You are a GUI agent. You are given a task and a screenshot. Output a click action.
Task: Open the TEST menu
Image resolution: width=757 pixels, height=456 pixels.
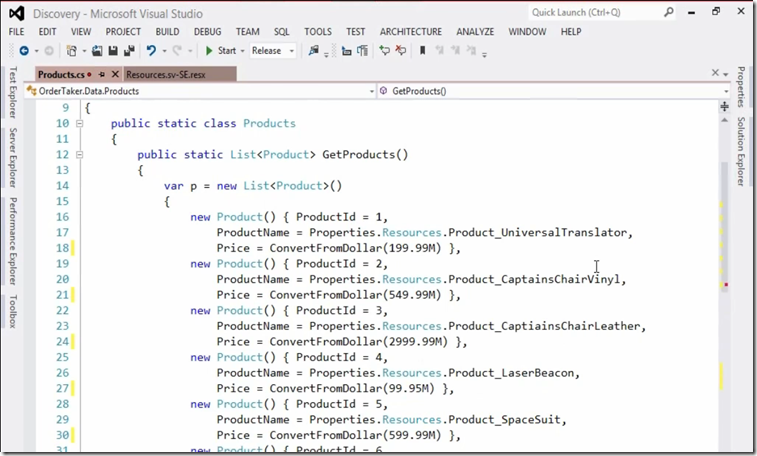tap(355, 32)
